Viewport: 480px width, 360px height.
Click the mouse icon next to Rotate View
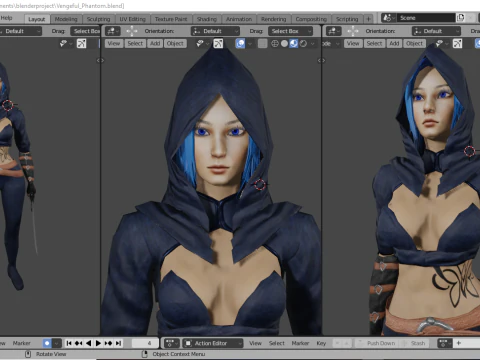point(28,354)
